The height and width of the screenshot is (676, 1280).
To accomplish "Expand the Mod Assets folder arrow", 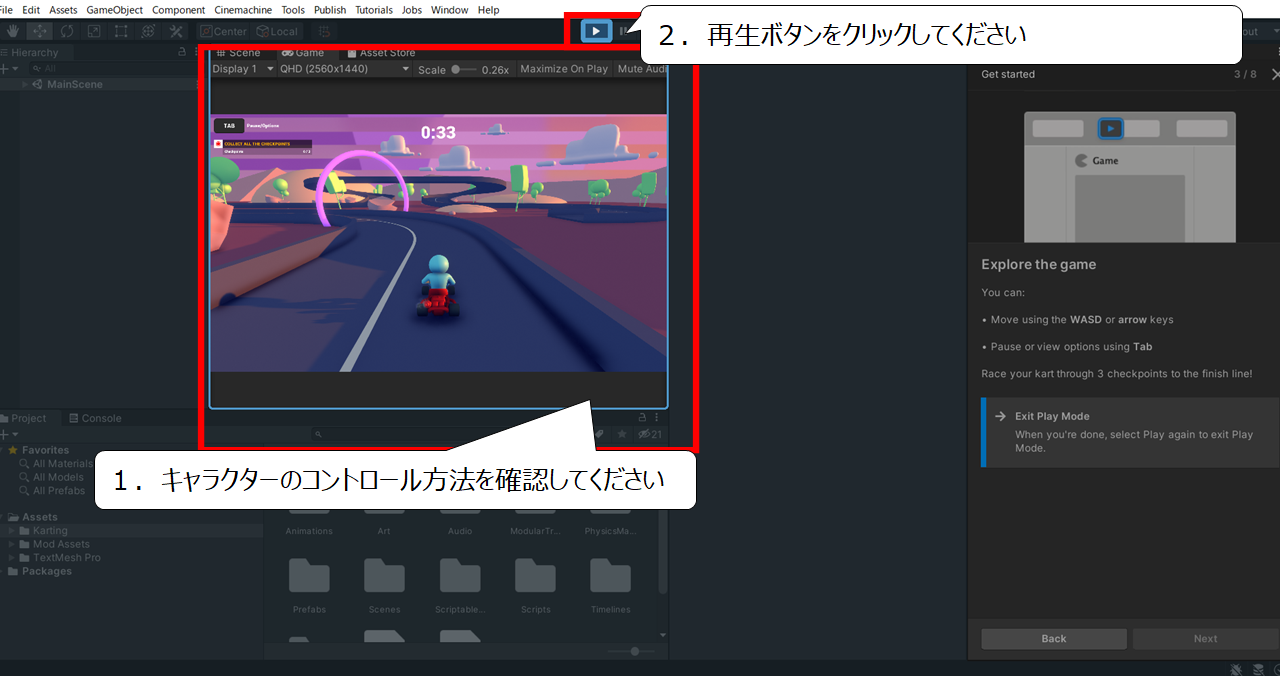I will point(12,544).
